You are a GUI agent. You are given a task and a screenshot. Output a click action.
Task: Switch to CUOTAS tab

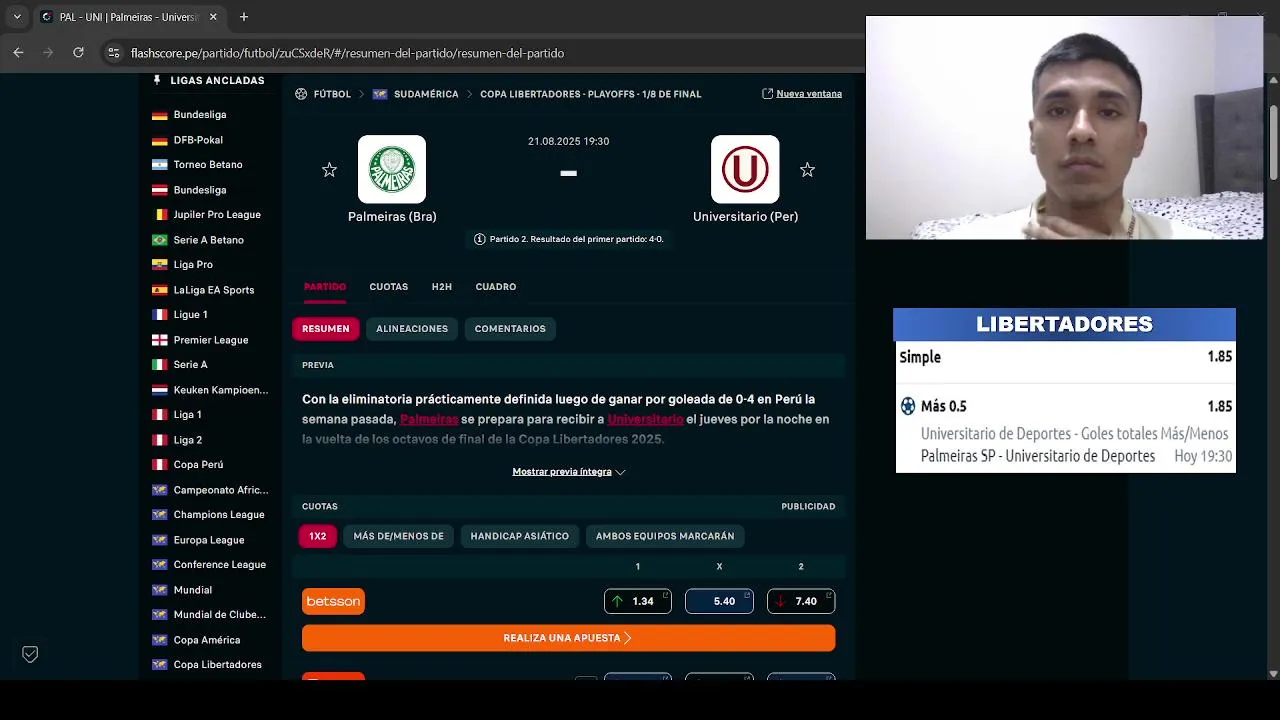click(389, 287)
